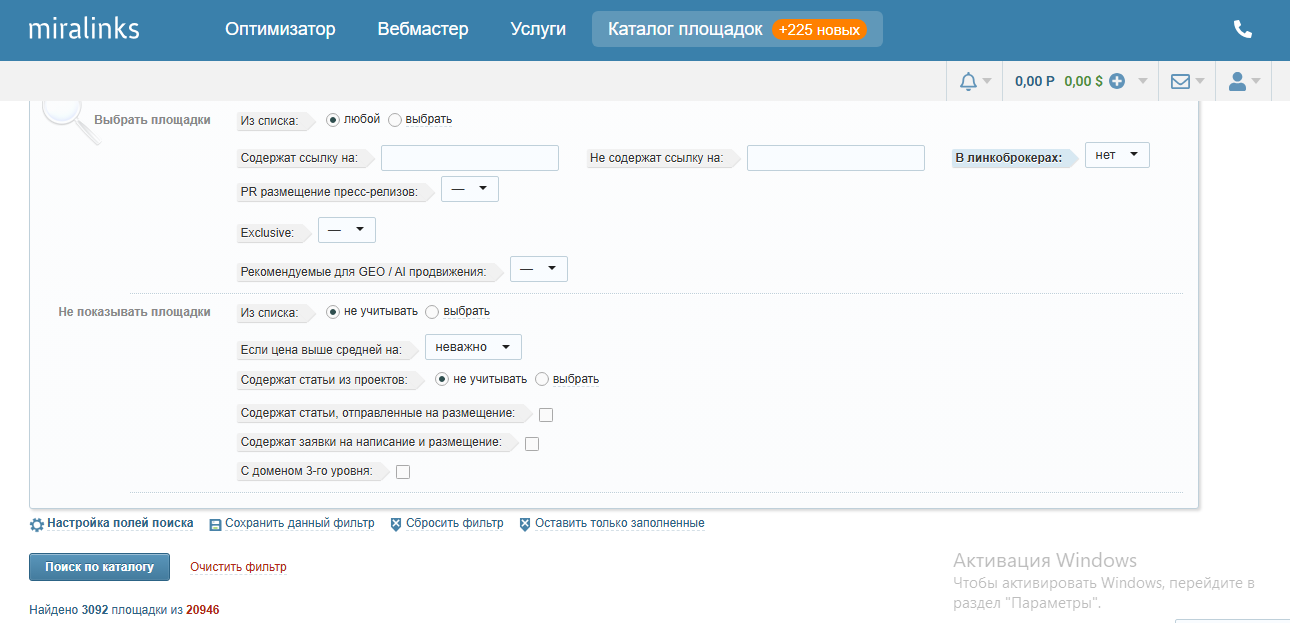Open the user profile icon menu
This screenshot has width=1290, height=623.
(x=1237, y=82)
